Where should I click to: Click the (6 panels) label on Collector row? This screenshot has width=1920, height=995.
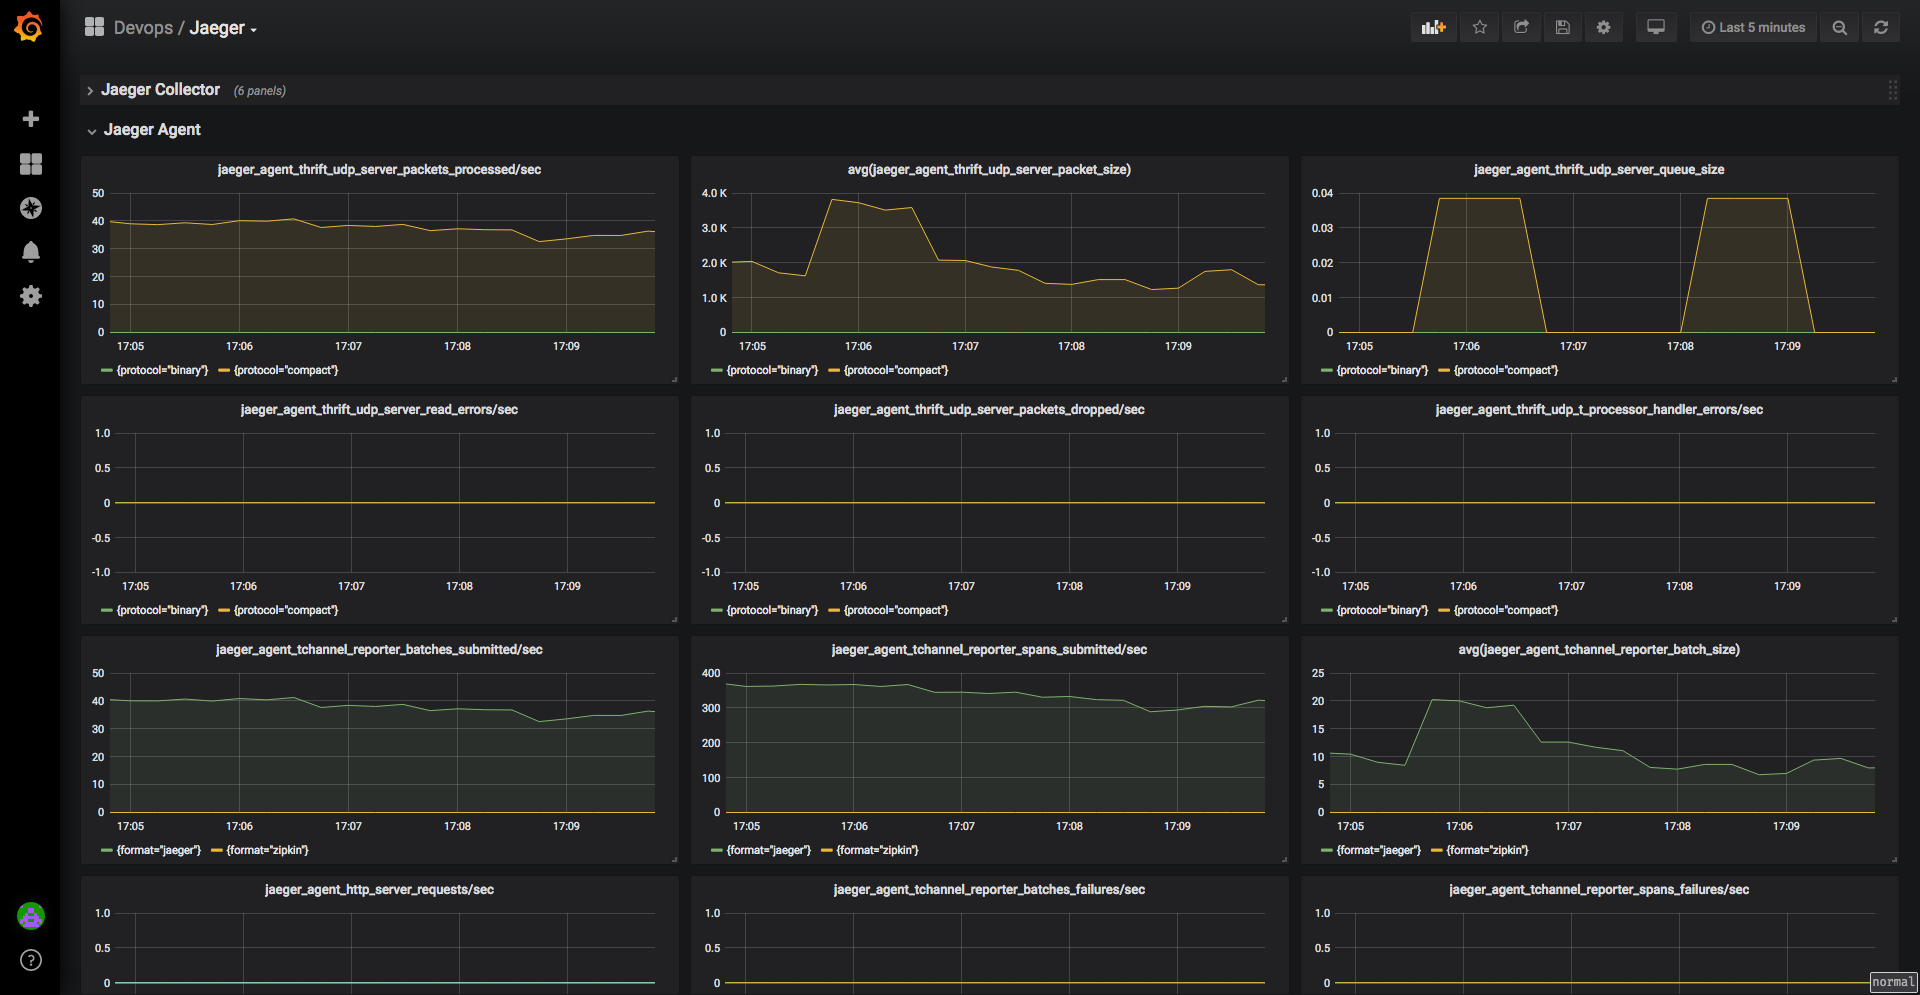260,91
